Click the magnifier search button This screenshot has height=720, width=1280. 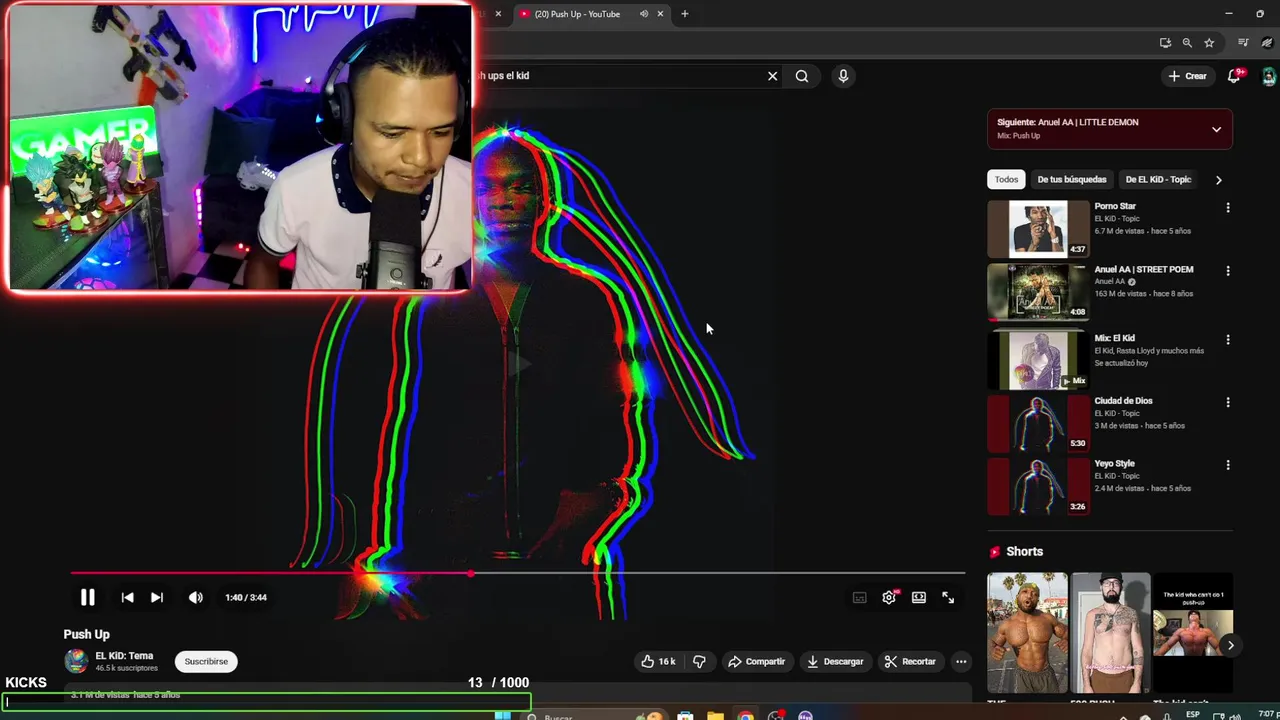(802, 76)
